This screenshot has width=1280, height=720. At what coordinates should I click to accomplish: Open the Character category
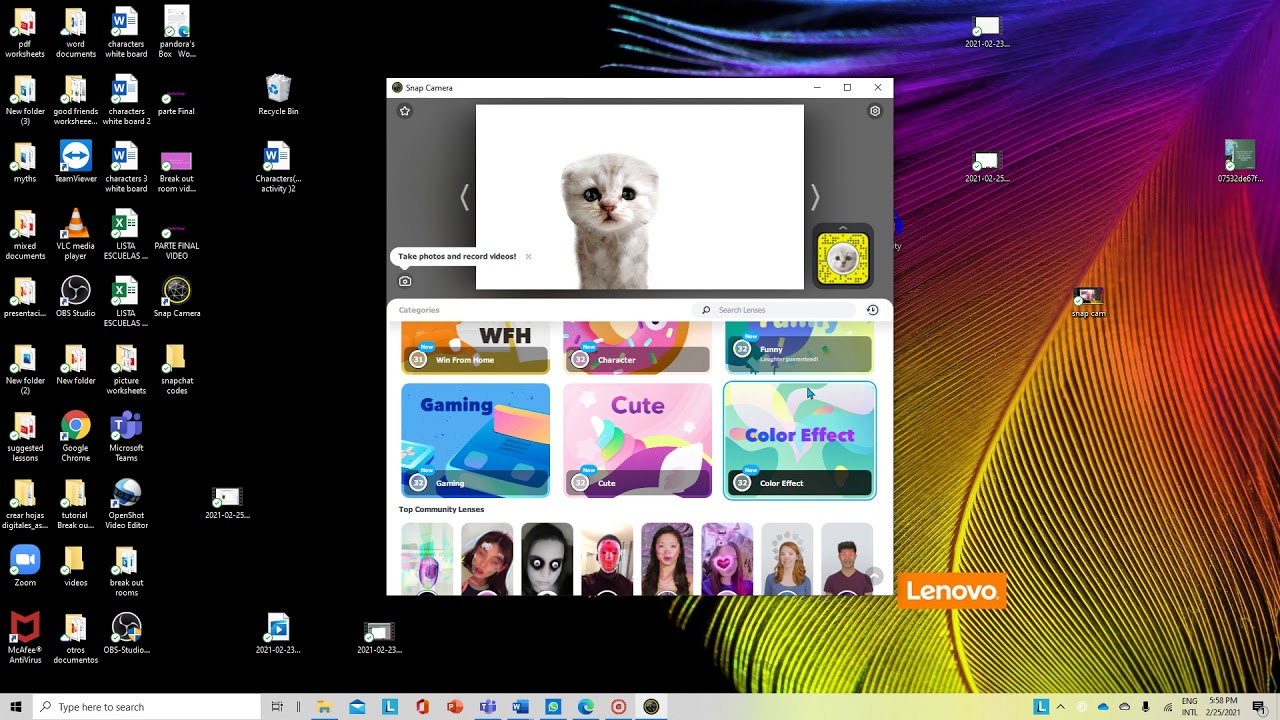coord(637,348)
